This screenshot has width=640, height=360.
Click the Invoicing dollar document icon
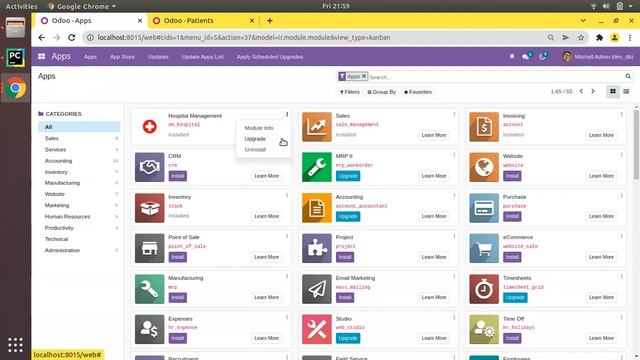[x=484, y=127]
